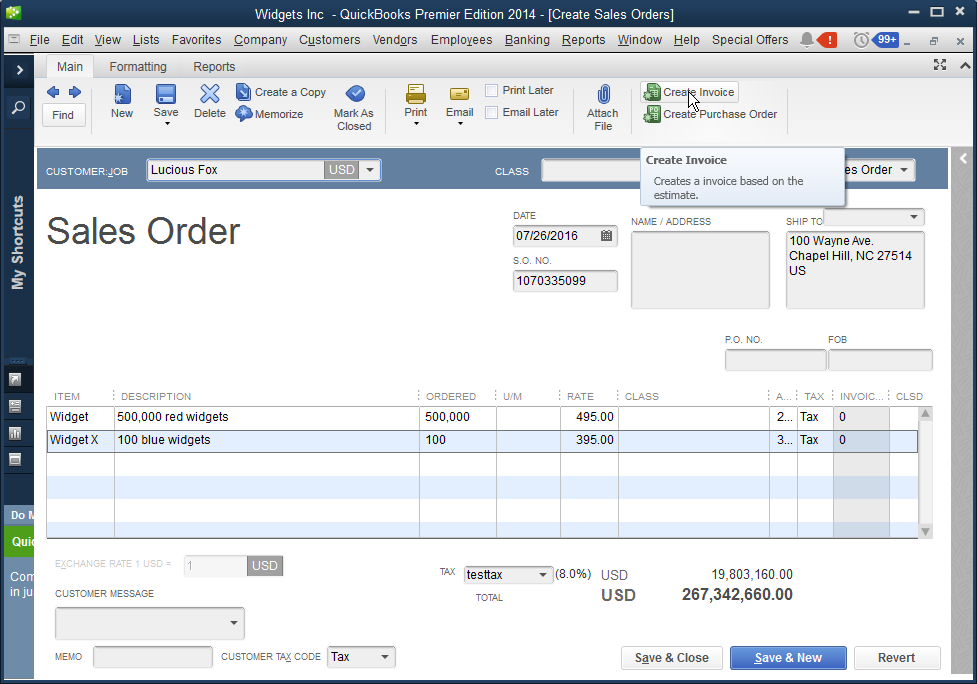
Task: Click the FOB input field
Action: 880,360
